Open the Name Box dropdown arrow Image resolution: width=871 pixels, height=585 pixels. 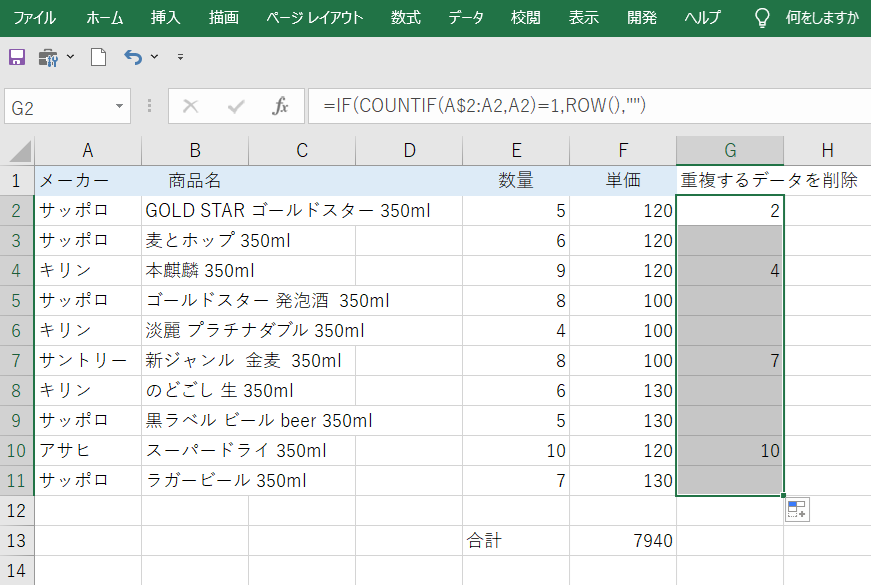(x=120, y=105)
